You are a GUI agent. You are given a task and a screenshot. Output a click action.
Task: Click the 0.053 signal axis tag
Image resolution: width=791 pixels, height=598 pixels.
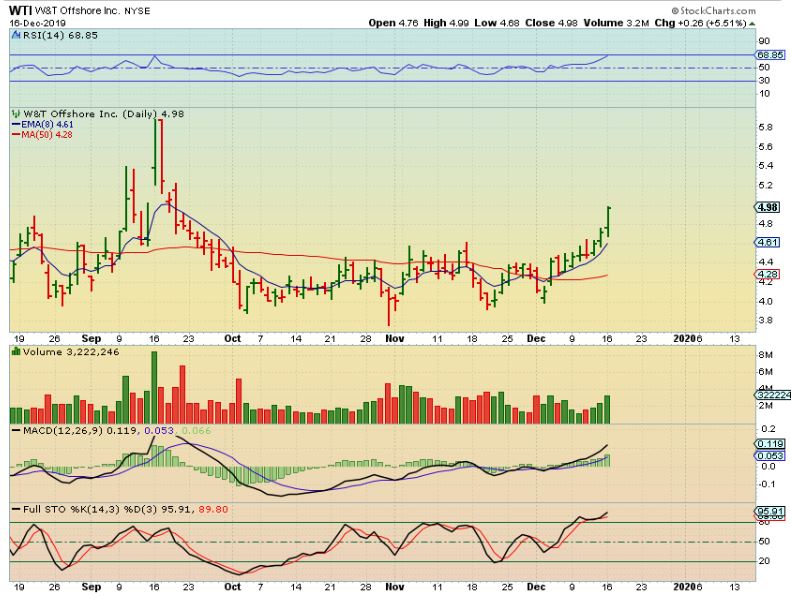[770, 456]
